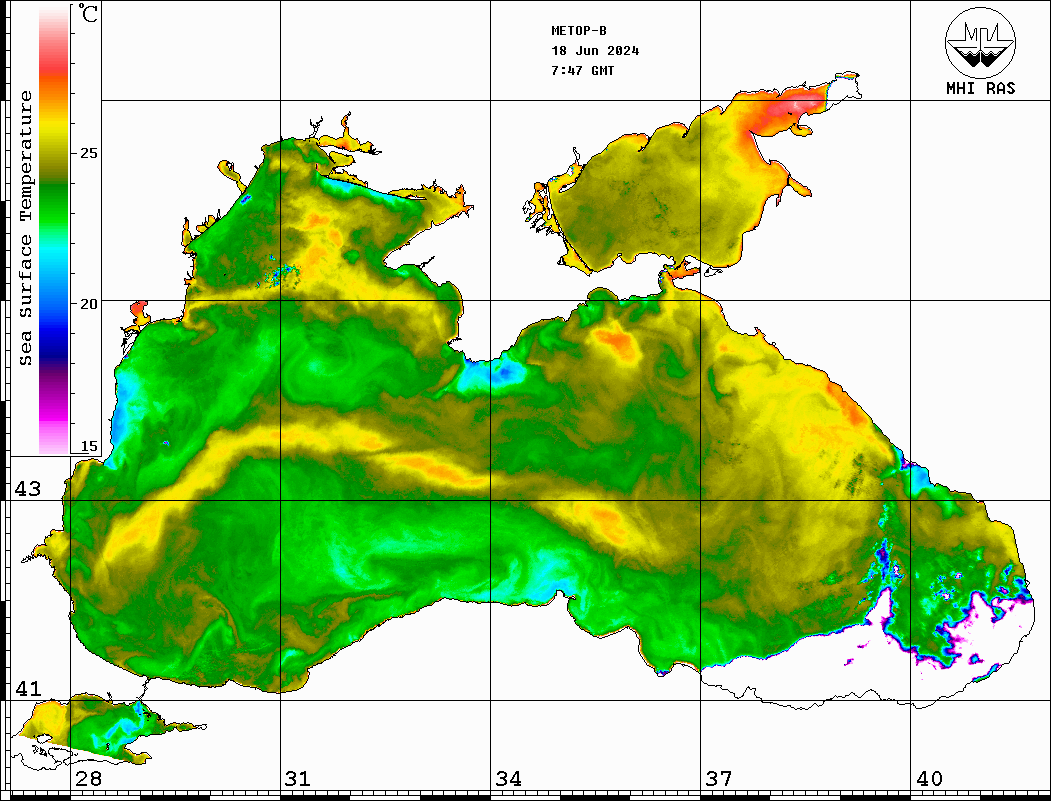Click the '25' tick on temperature scale

click(88, 153)
